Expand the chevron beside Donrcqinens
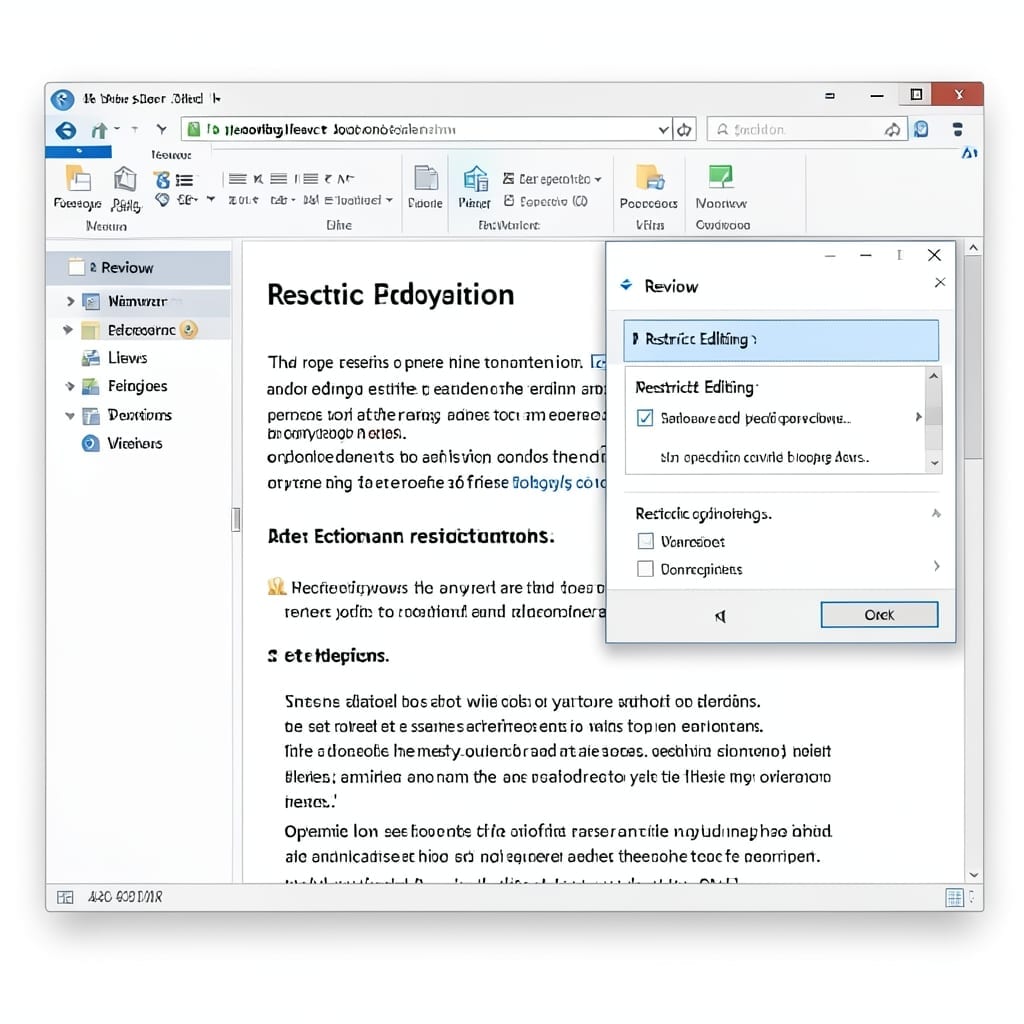1024x1024 pixels. click(936, 566)
